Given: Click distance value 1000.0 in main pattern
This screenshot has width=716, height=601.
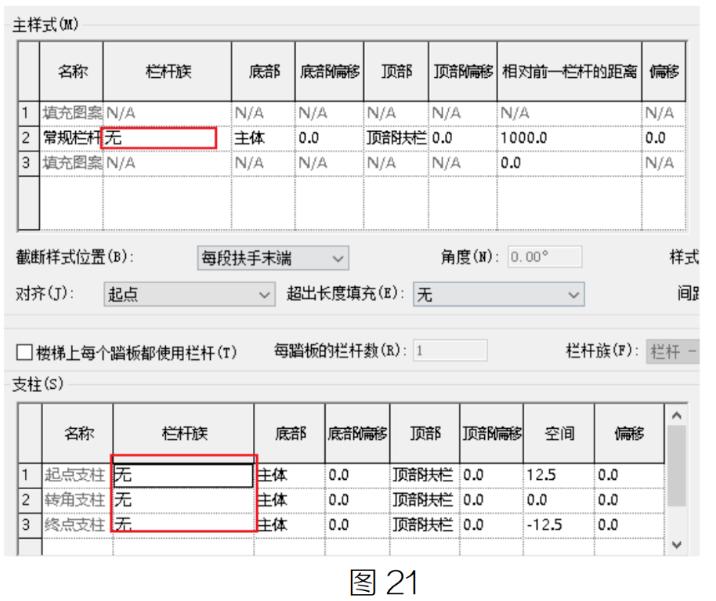Looking at the screenshot, I should pyautogui.click(x=569, y=138).
